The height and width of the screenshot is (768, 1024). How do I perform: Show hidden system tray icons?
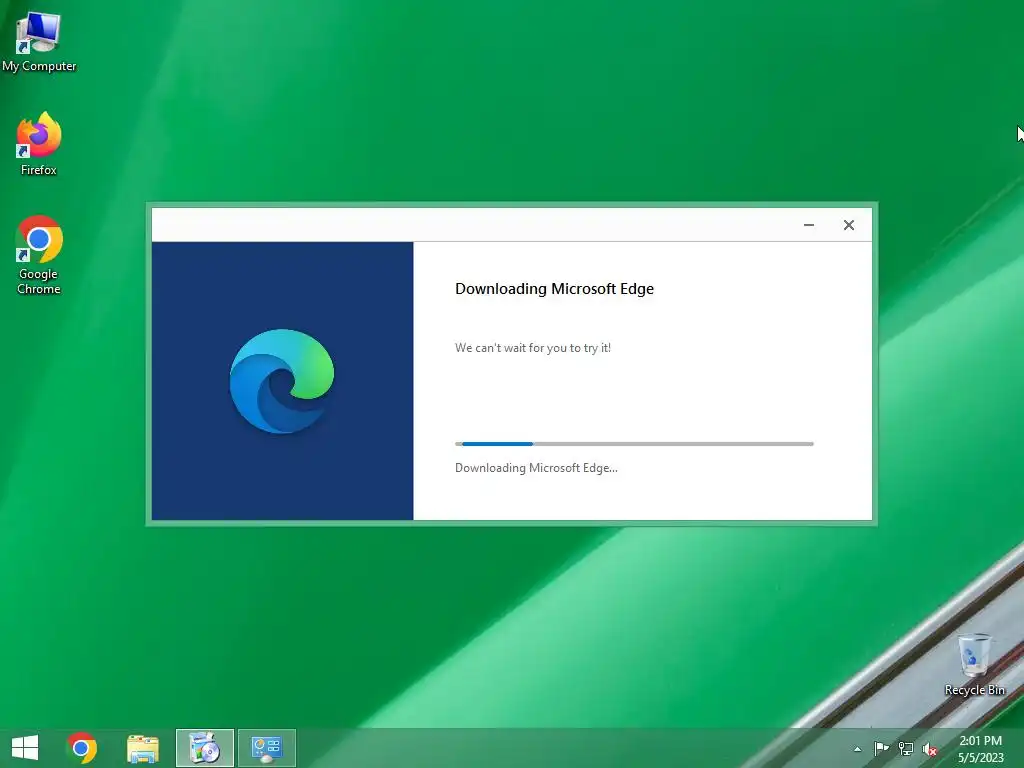point(857,749)
